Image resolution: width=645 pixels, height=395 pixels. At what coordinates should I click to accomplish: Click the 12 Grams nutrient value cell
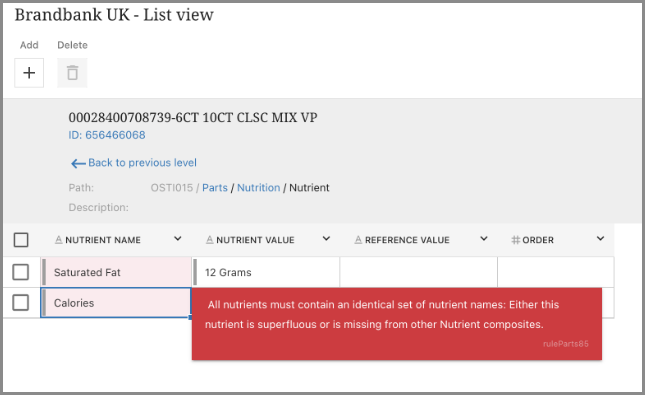pos(266,272)
